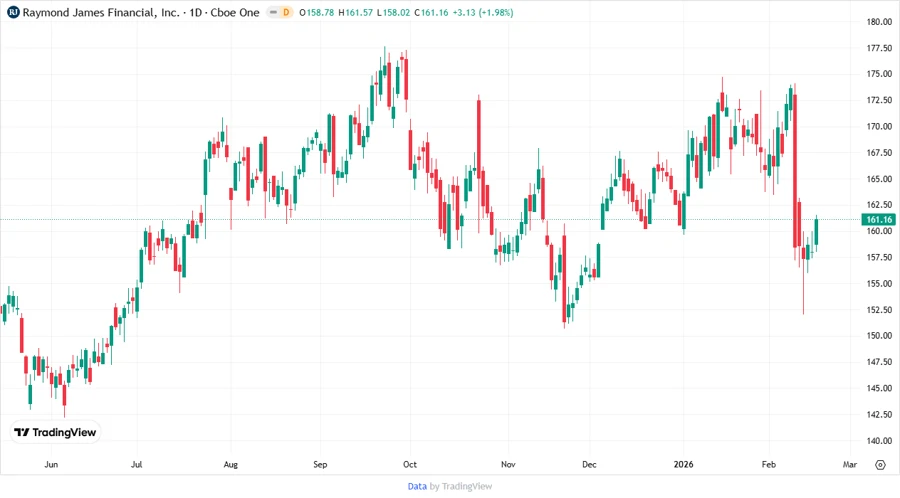900x498 pixels.
Task: Open the Data link below the chart
Action: click(x=417, y=487)
